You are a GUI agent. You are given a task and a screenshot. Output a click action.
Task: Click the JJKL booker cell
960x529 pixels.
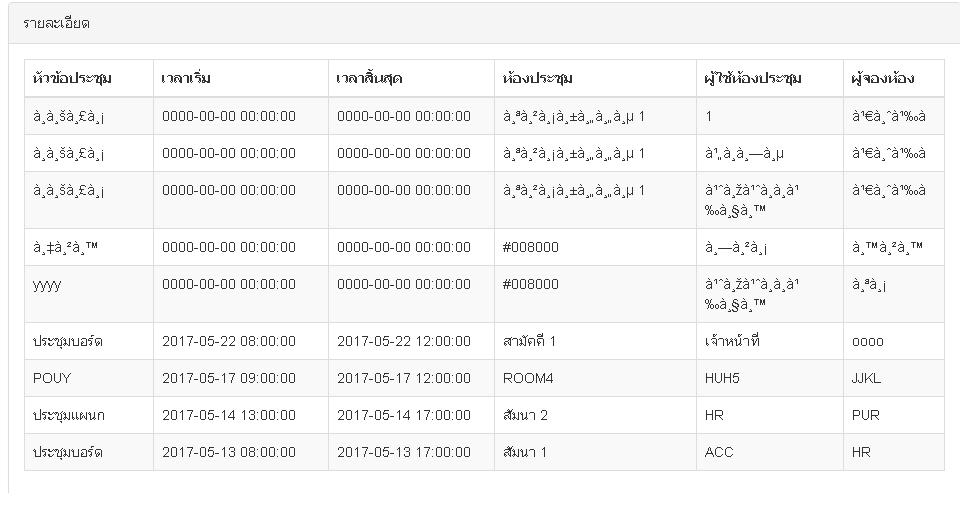868,378
